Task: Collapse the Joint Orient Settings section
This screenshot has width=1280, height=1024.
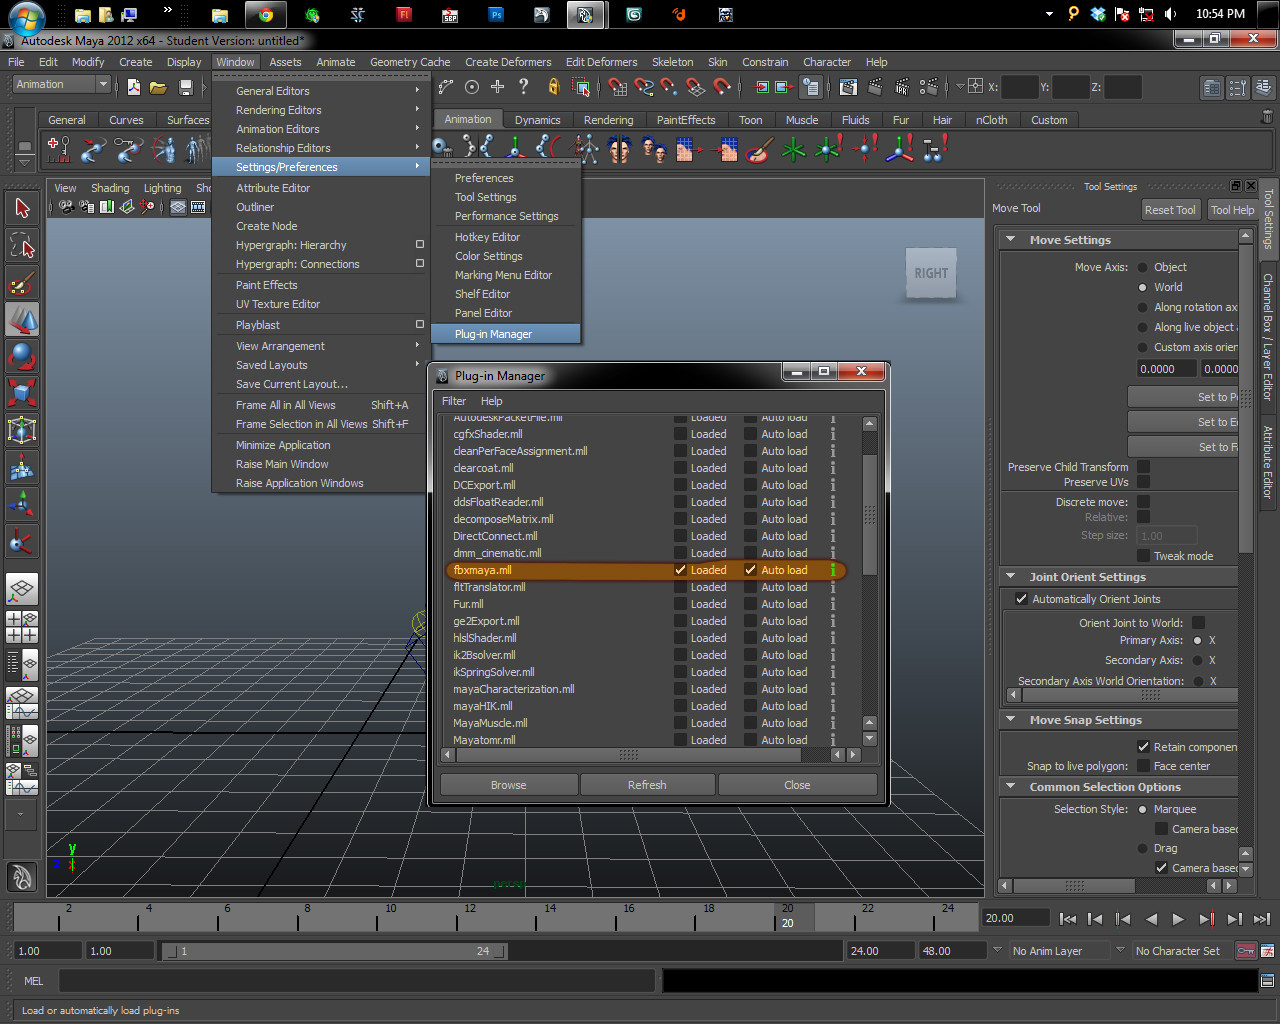Action: 1011,577
